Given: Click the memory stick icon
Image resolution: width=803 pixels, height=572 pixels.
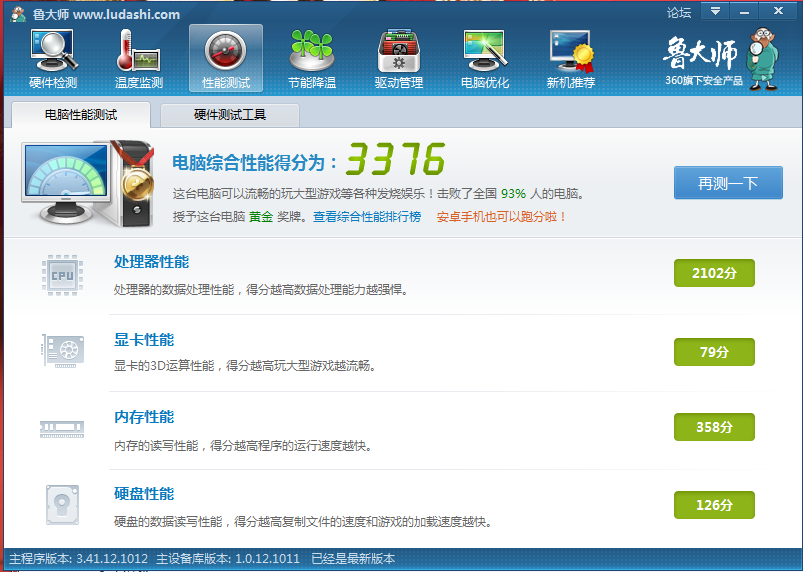Looking at the screenshot, I should point(62,428).
